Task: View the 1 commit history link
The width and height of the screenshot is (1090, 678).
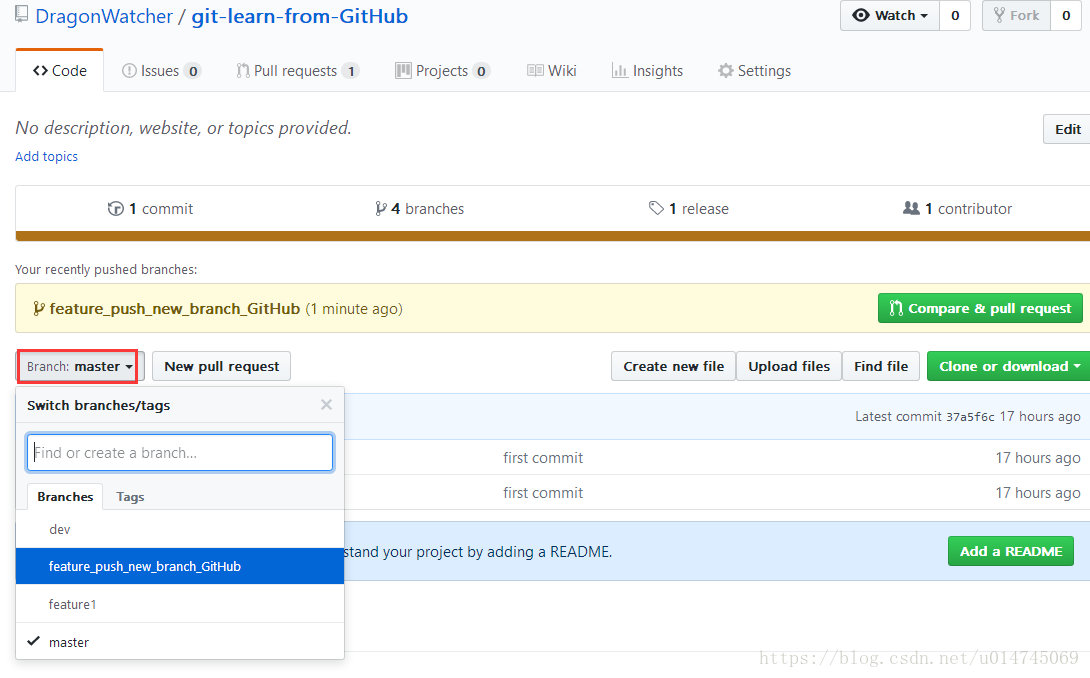Action: [150, 209]
